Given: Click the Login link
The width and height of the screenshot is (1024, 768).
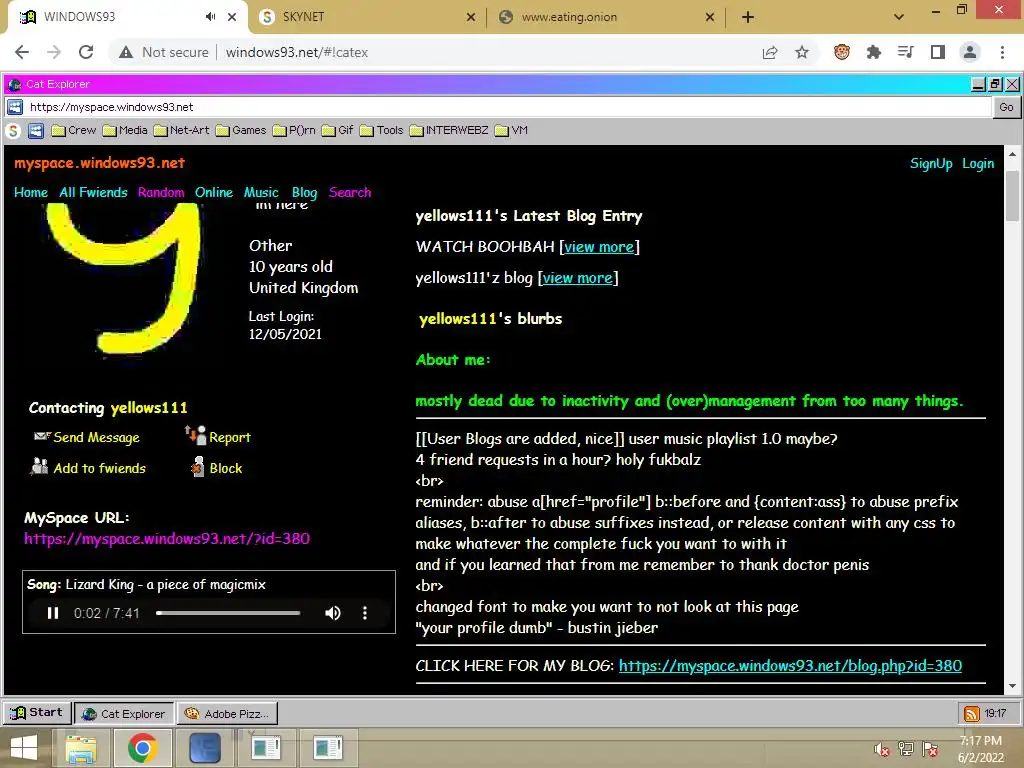Looking at the screenshot, I should [x=978, y=164].
